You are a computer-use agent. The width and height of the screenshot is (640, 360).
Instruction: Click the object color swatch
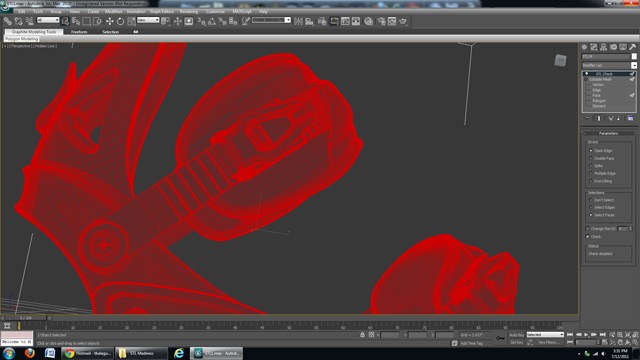pos(634,56)
